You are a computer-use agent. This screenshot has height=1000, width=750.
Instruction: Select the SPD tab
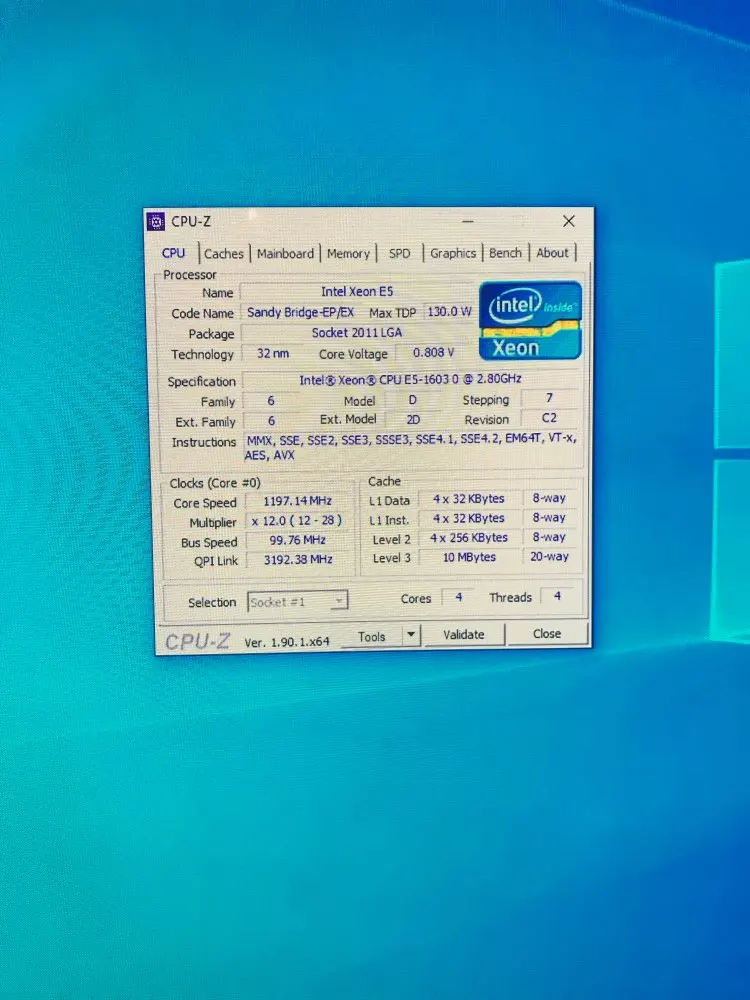pos(400,254)
